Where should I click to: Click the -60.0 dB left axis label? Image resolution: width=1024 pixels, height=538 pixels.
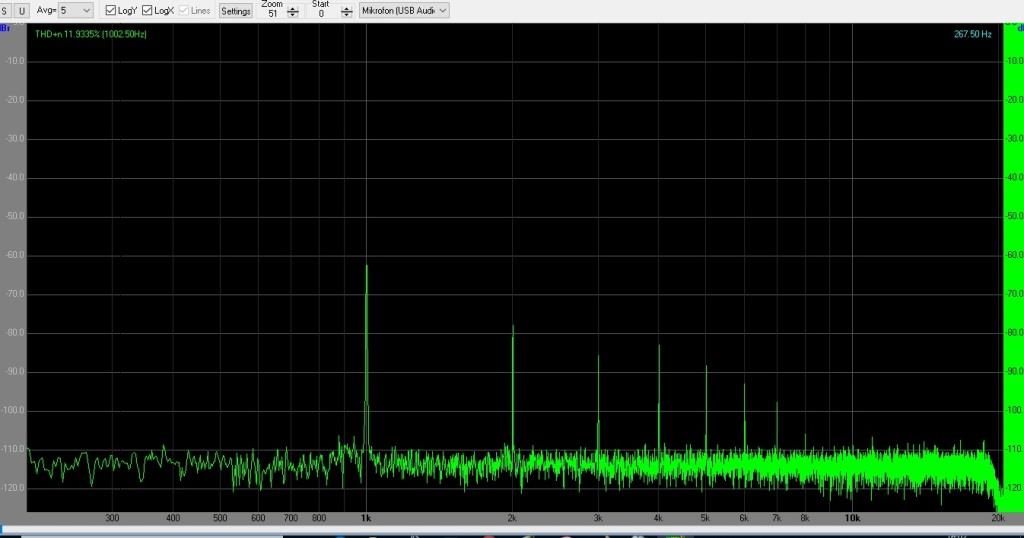(x=13, y=255)
